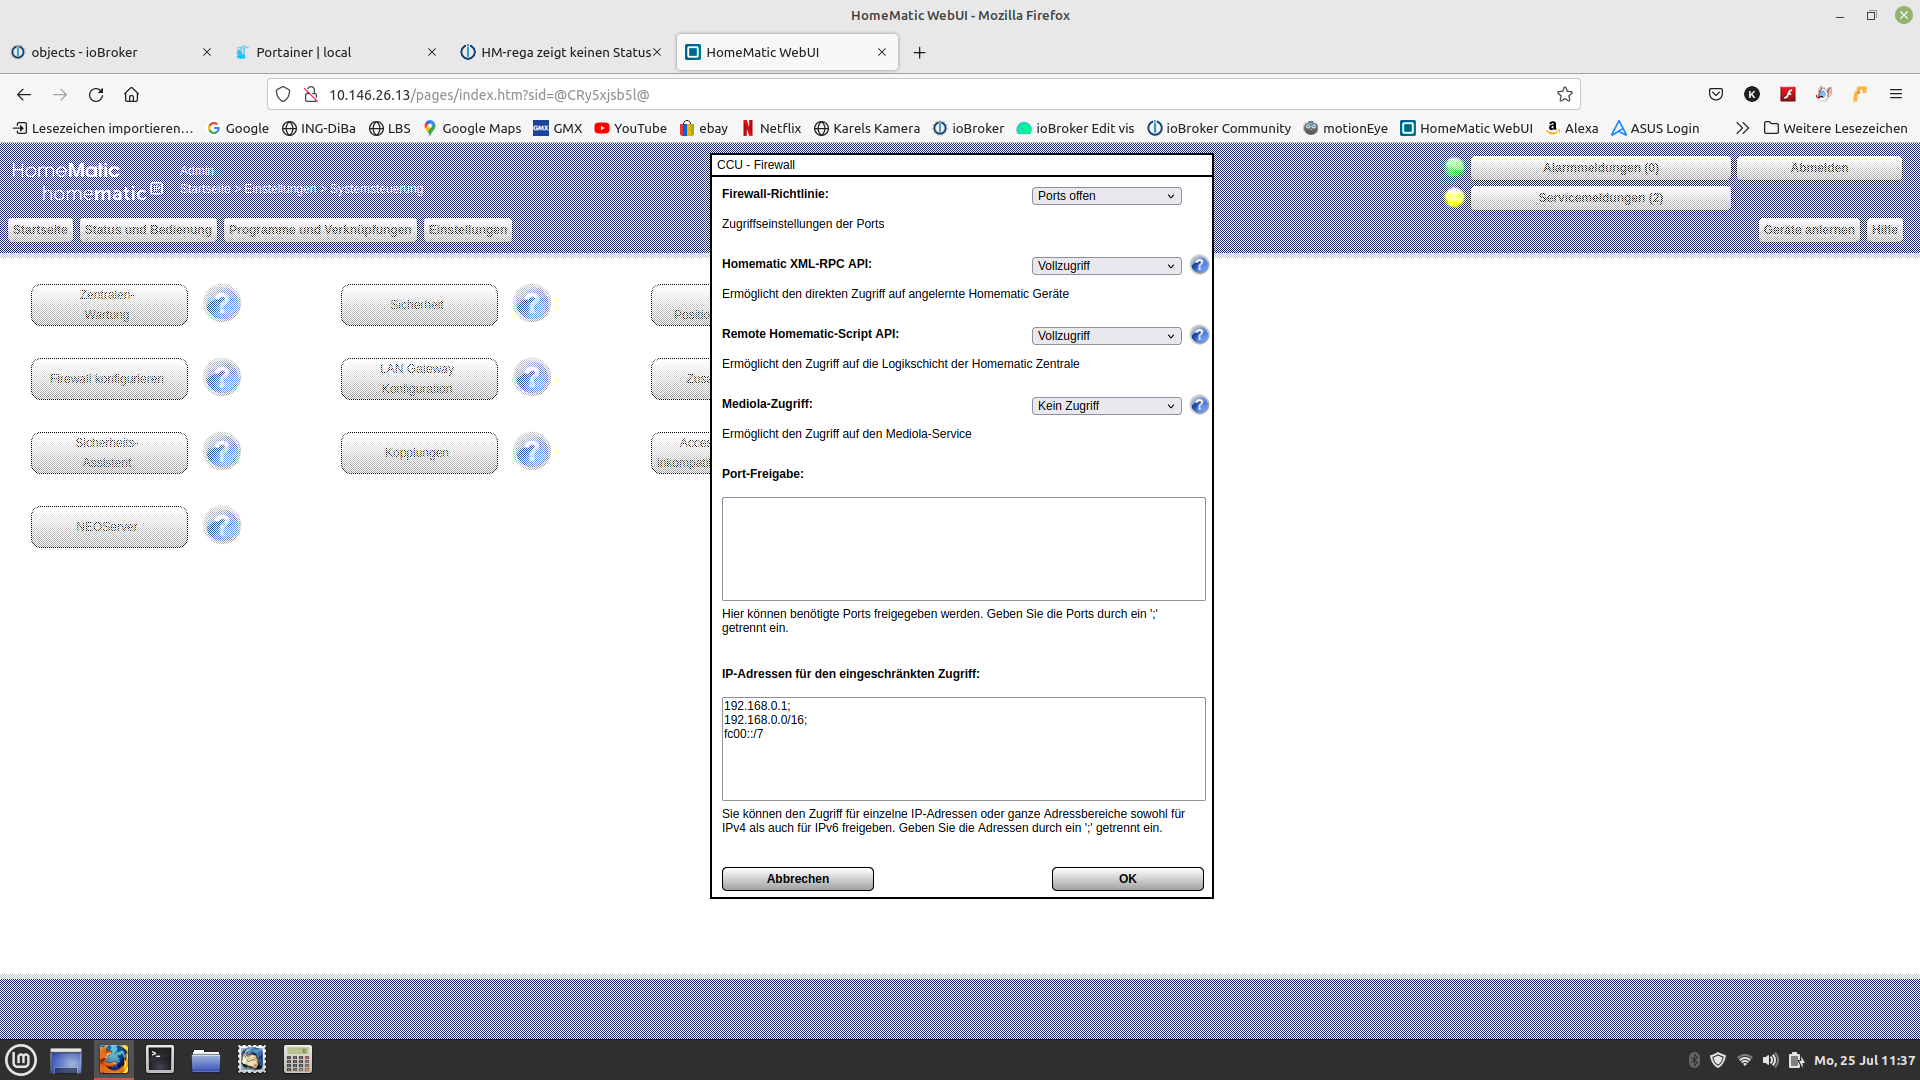
Task: Click into Port-Freigabe text area
Action: coord(964,549)
